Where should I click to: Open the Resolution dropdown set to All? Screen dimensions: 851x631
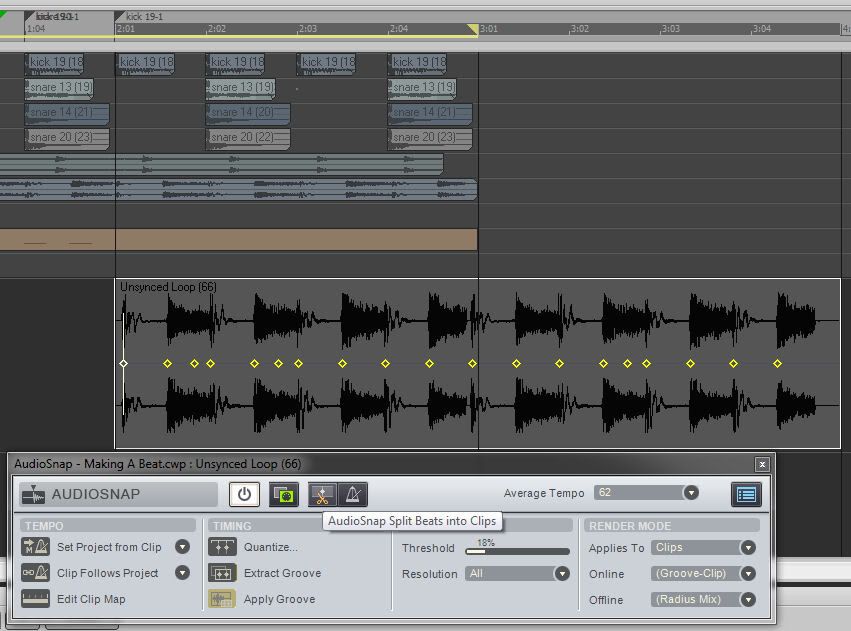(x=562, y=574)
